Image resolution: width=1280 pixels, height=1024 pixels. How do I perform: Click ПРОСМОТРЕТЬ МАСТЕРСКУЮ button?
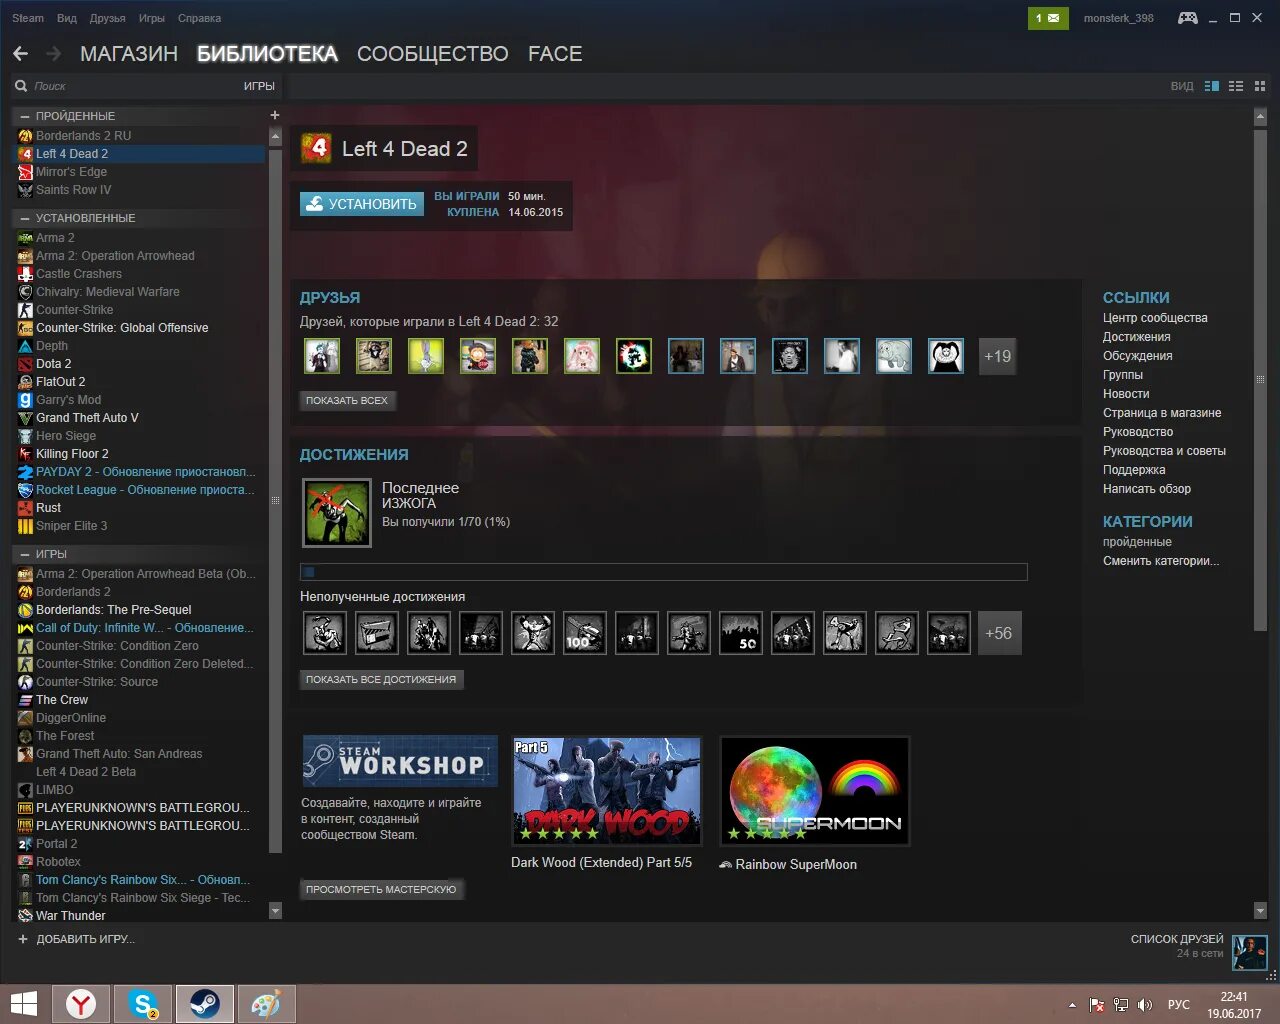click(x=381, y=889)
